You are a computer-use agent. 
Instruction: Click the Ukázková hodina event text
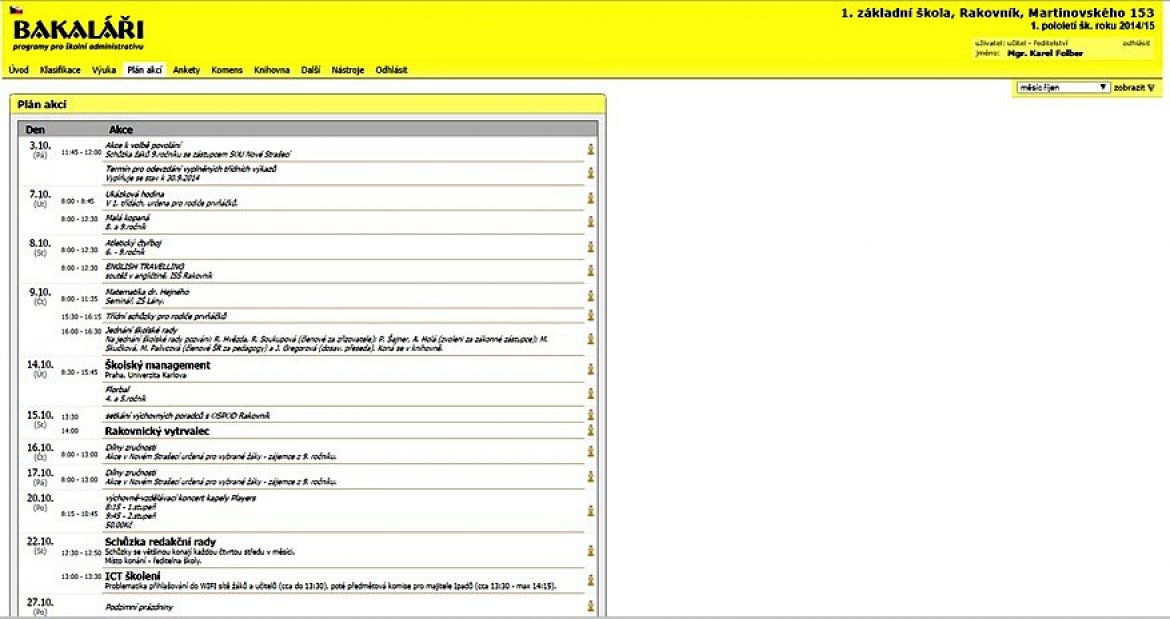(134, 194)
